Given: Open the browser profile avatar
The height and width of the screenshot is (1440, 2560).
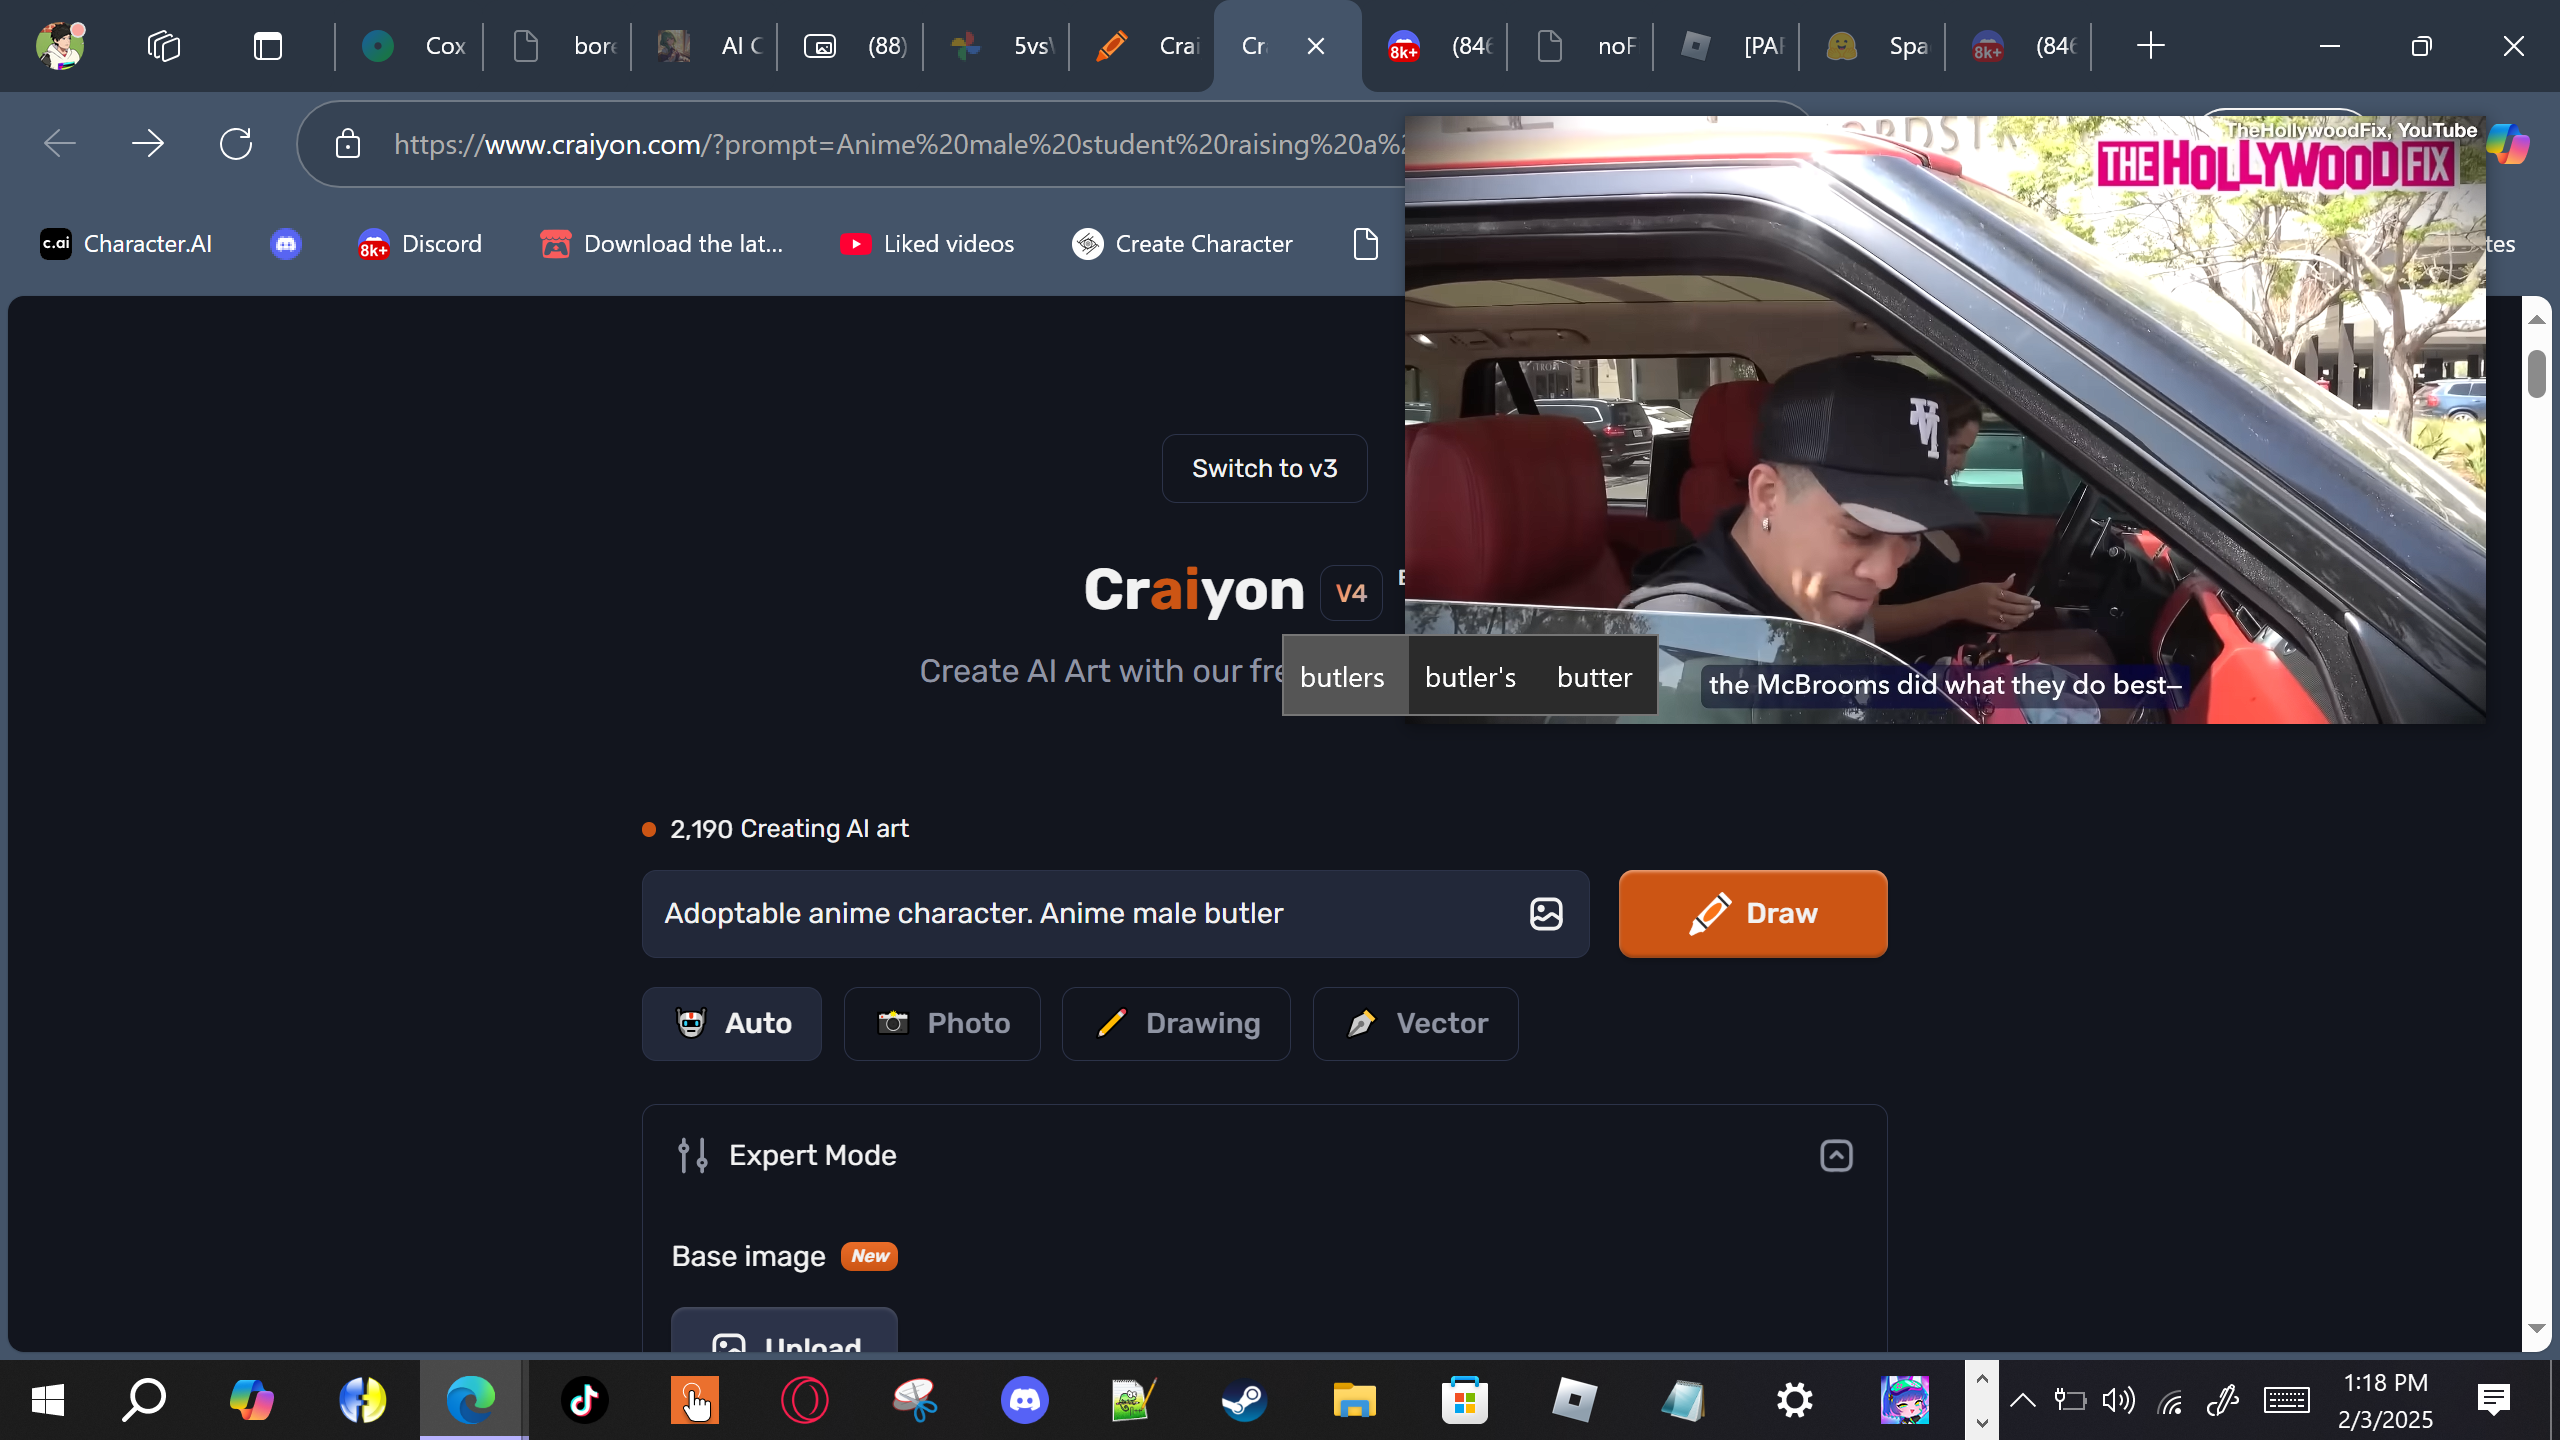Looking at the screenshot, I should (60, 45).
